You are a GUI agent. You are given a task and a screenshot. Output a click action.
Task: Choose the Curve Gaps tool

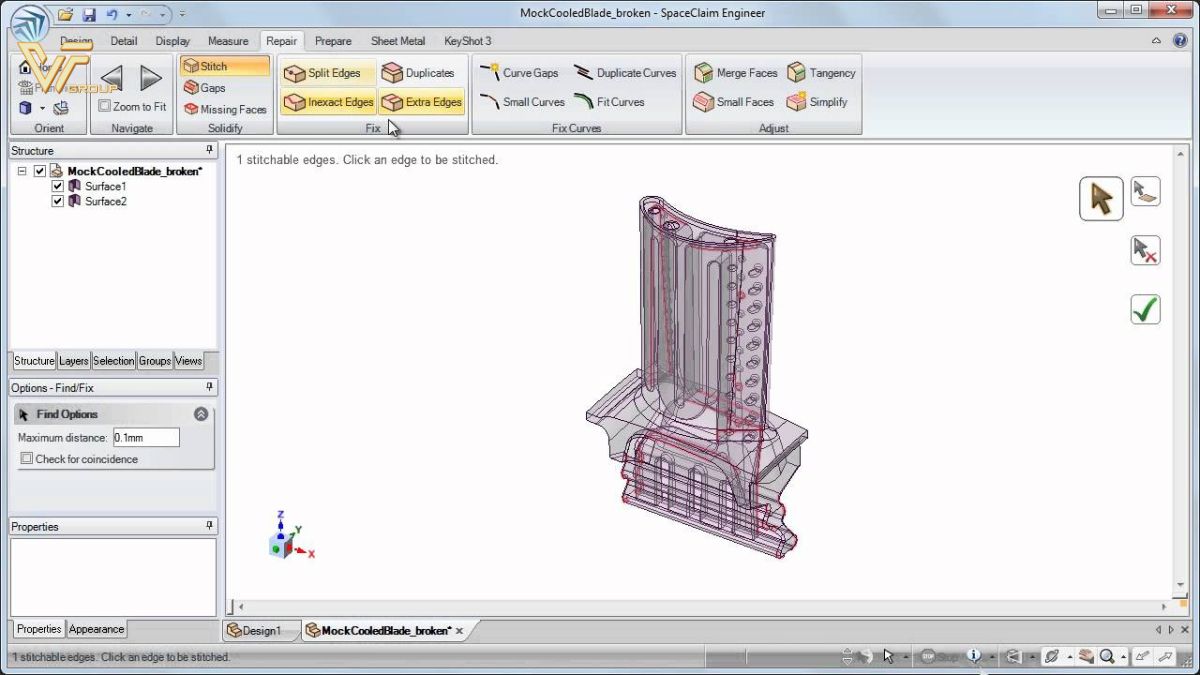[519, 73]
